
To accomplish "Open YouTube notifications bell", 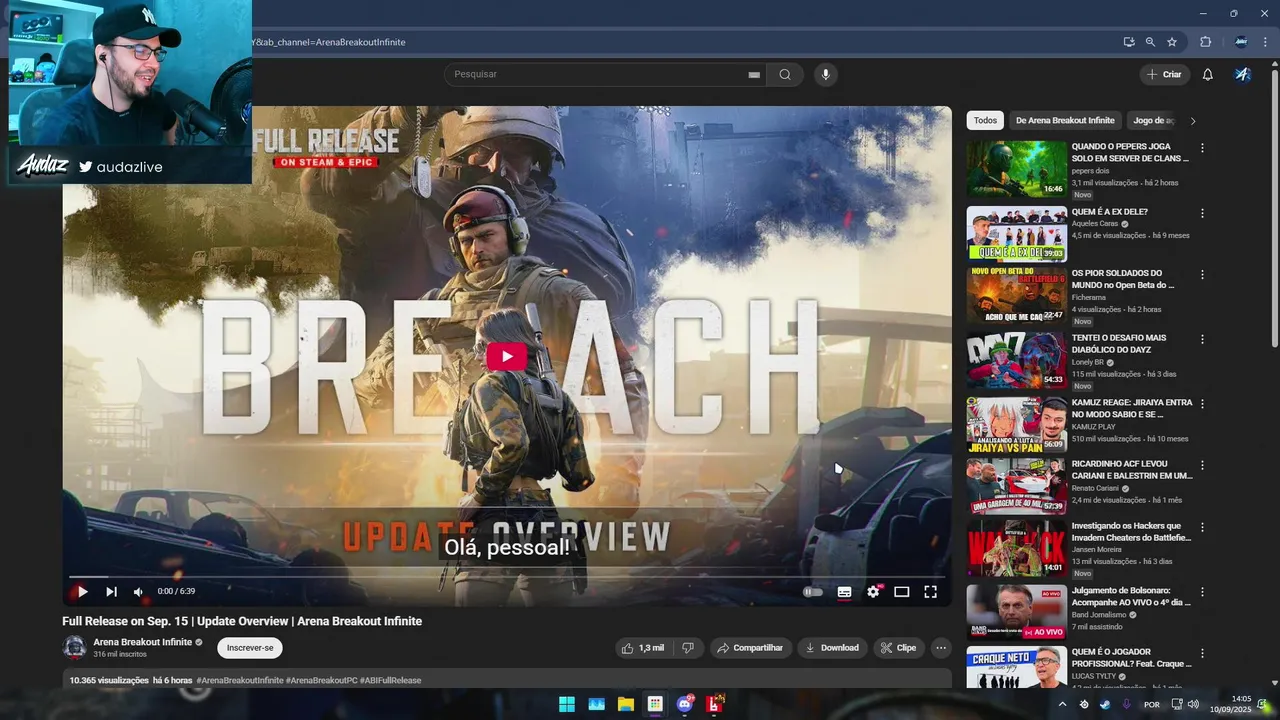I will coord(1208,74).
